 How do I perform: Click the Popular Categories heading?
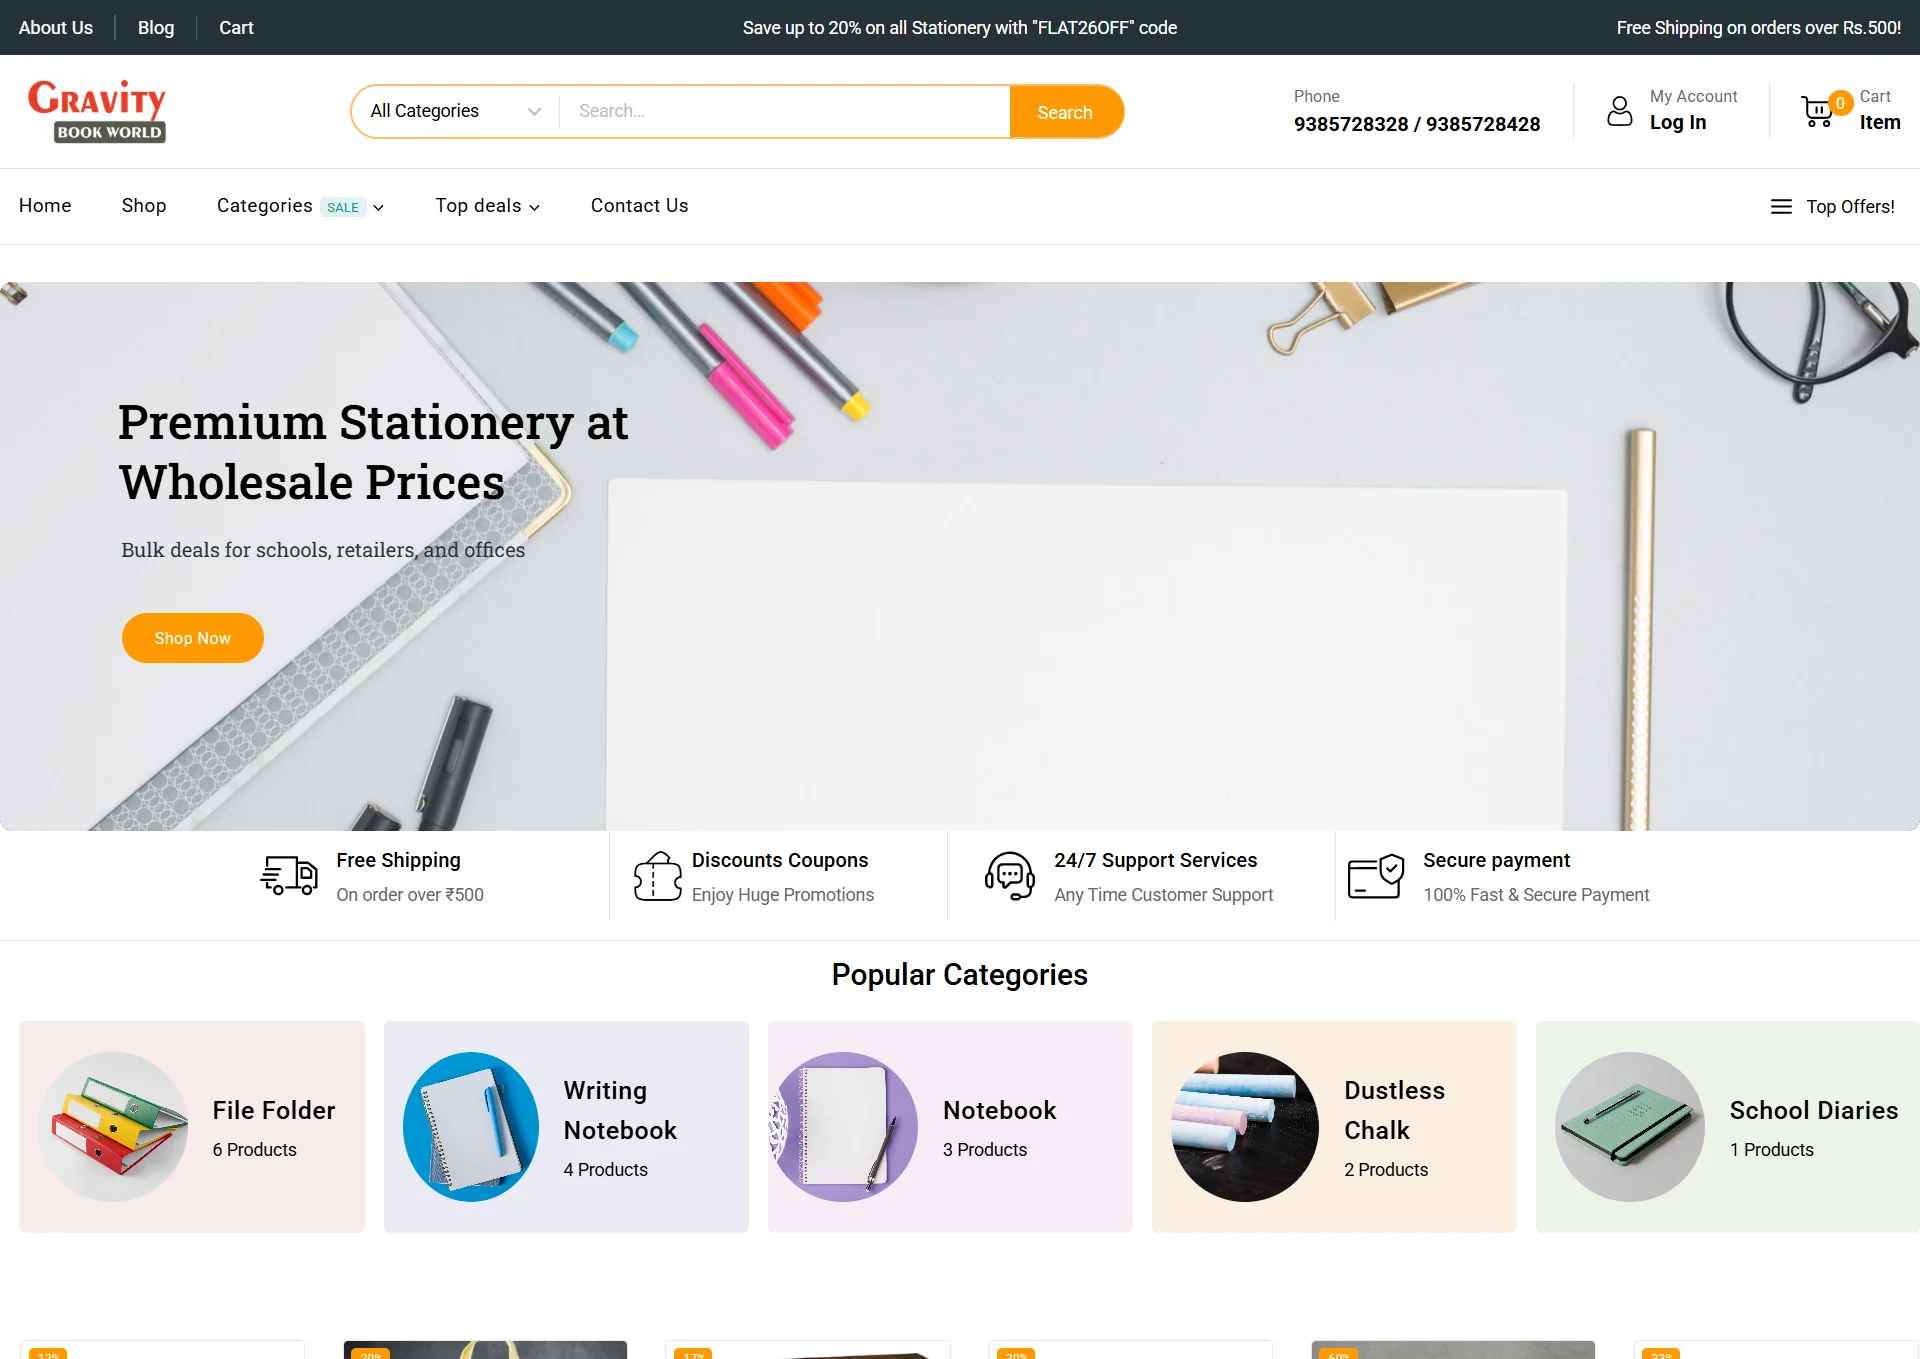(960, 974)
